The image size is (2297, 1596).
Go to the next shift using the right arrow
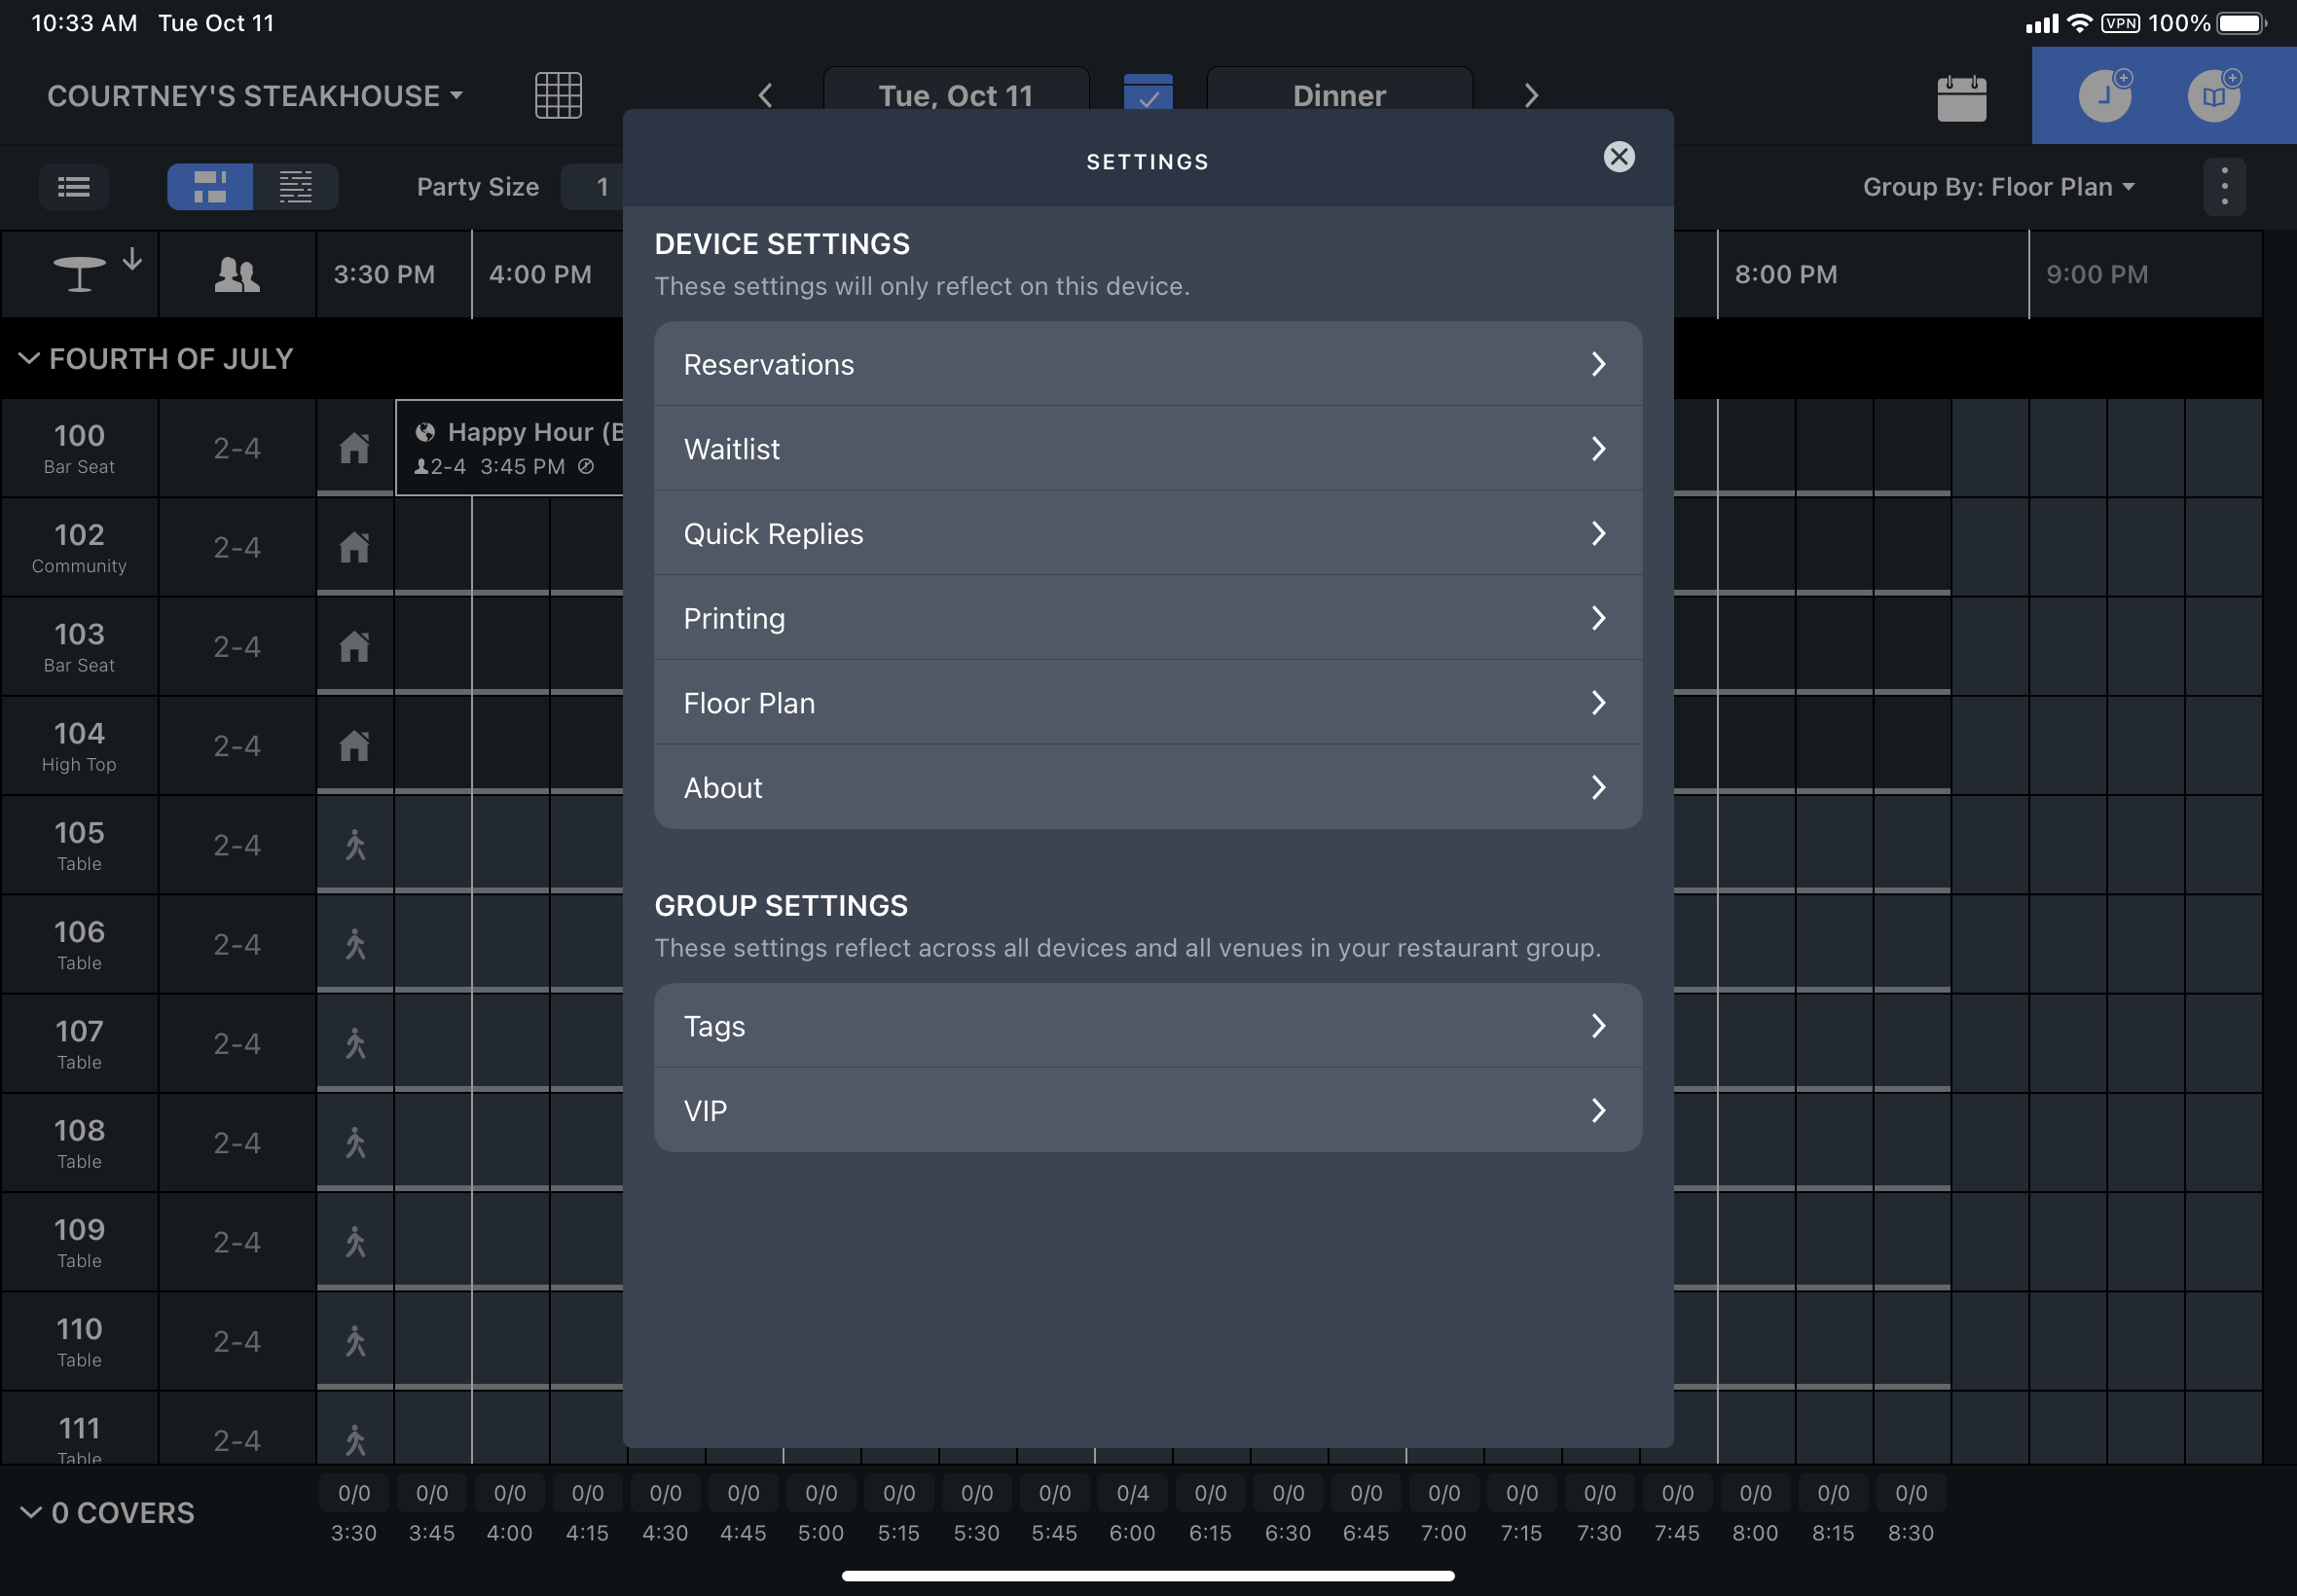click(1531, 96)
